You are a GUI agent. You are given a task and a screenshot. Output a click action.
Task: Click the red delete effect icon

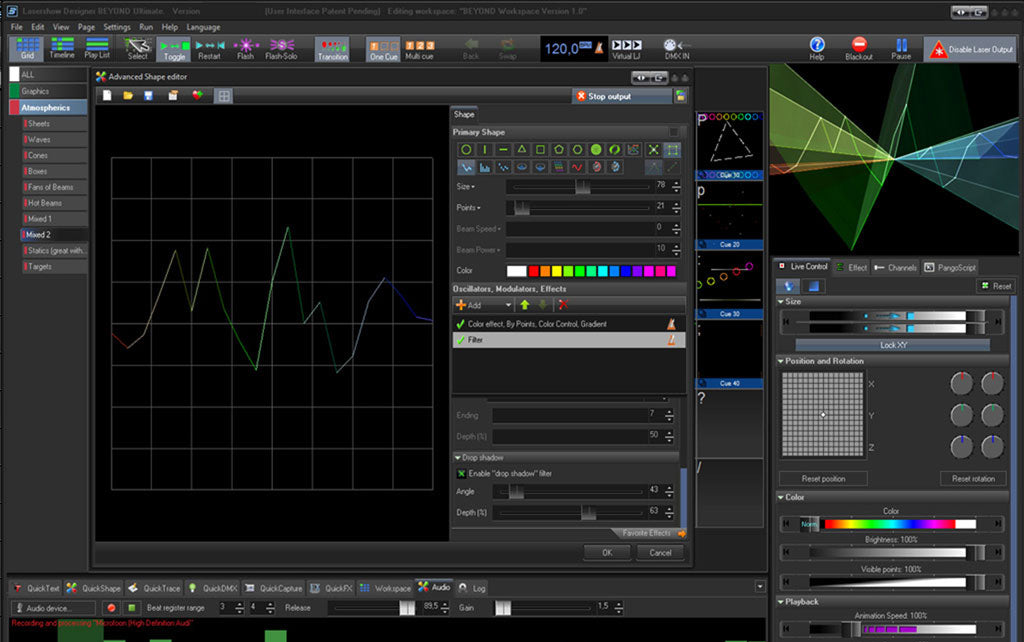[x=563, y=304]
